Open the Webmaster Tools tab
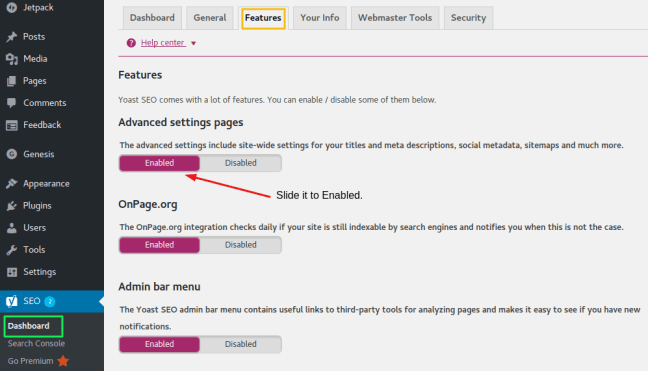The image size is (648, 371). click(395, 18)
